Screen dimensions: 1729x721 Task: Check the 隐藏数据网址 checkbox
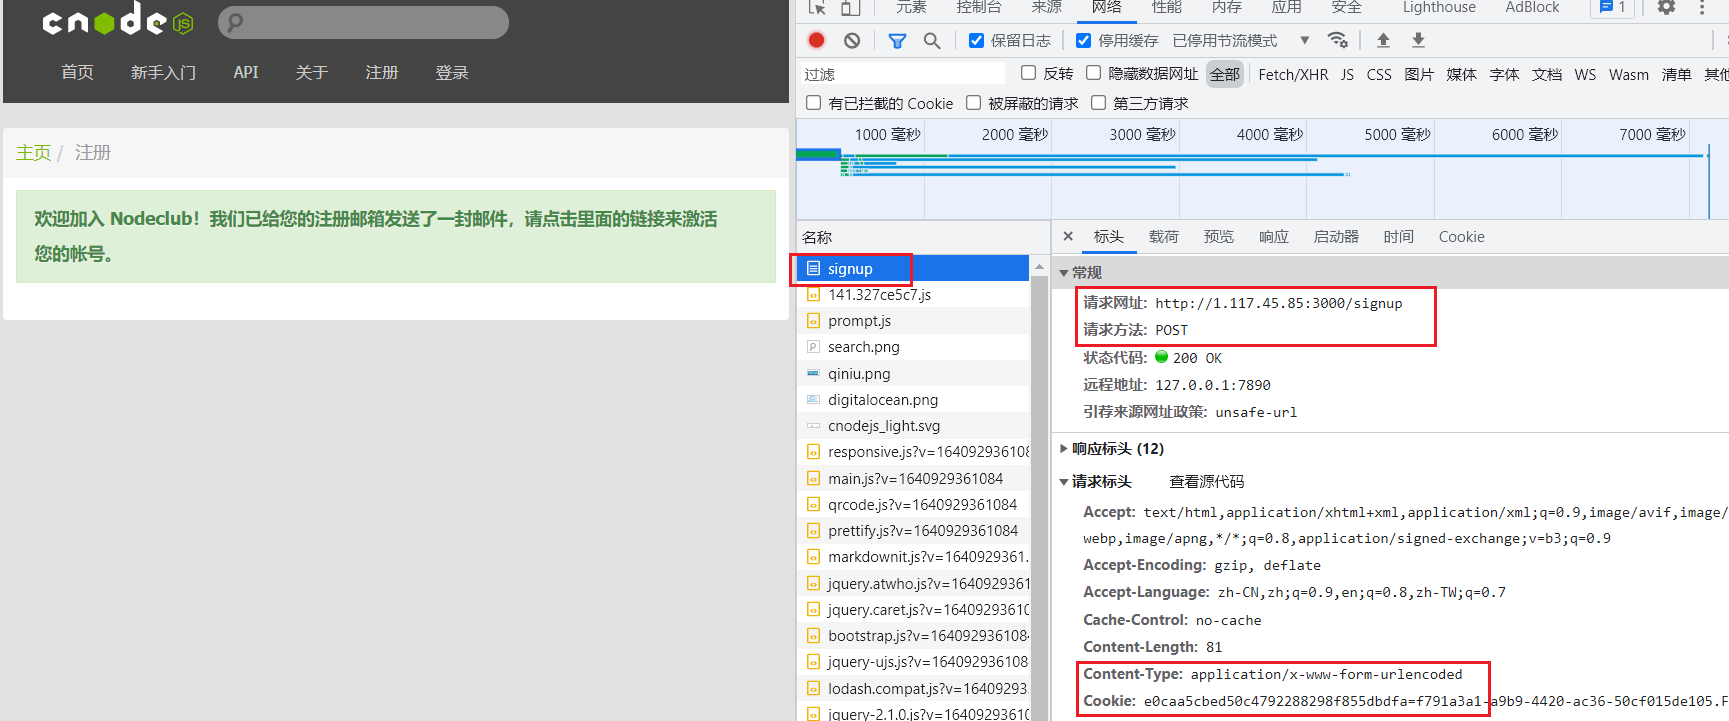click(x=1094, y=73)
